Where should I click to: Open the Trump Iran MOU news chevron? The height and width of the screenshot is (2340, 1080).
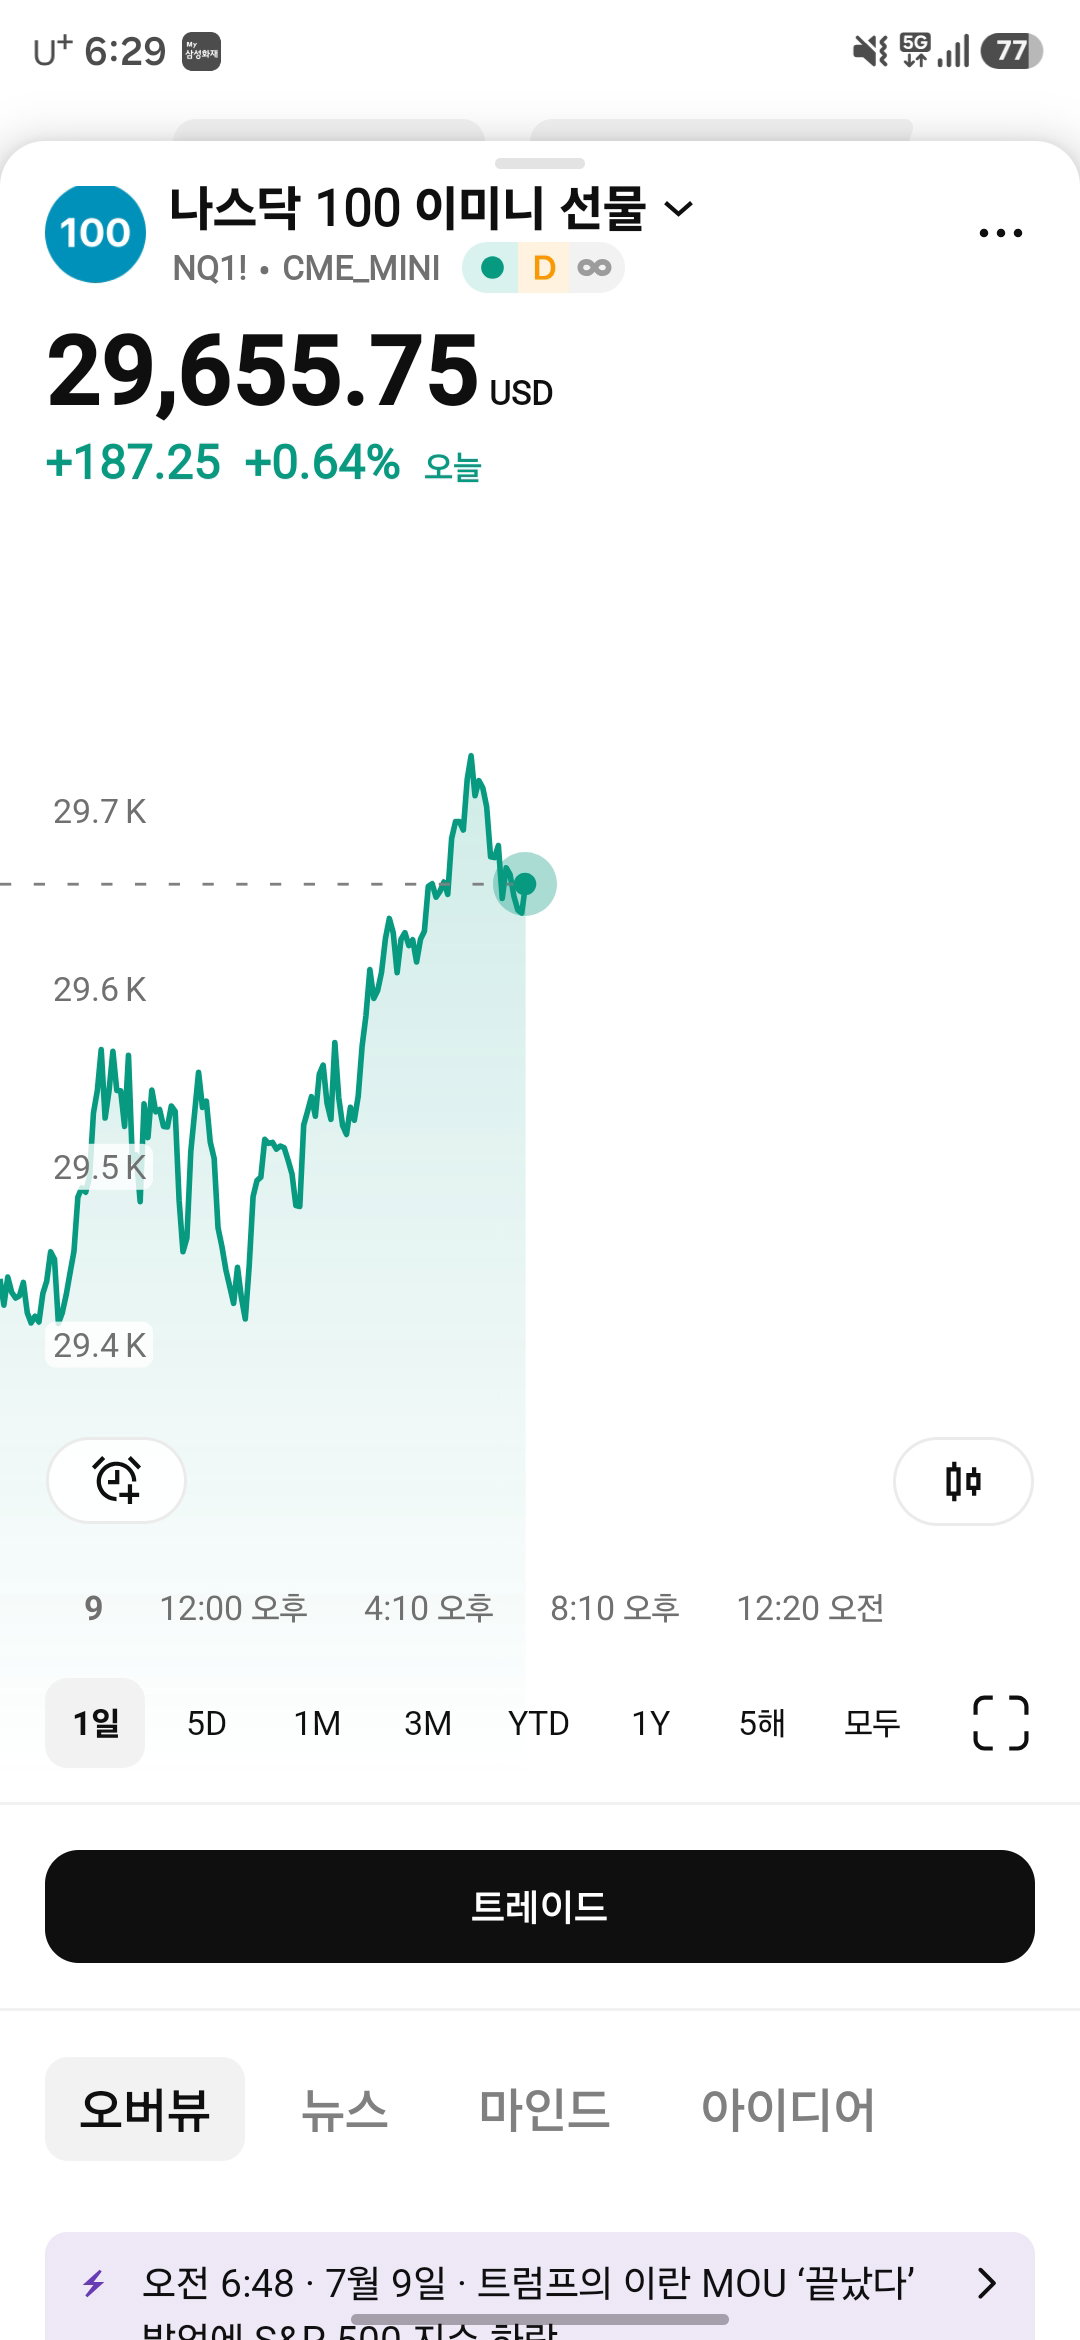pos(987,2283)
